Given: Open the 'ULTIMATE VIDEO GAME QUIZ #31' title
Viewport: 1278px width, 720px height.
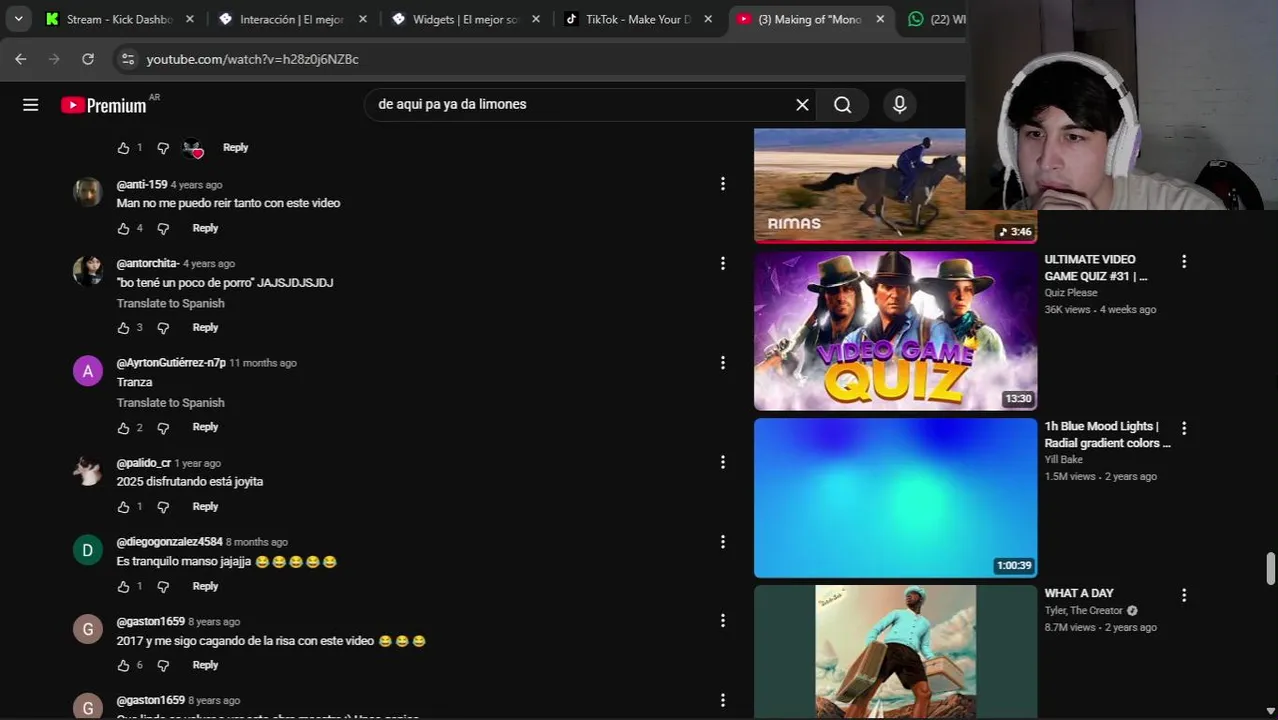Looking at the screenshot, I should point(1097,267).
